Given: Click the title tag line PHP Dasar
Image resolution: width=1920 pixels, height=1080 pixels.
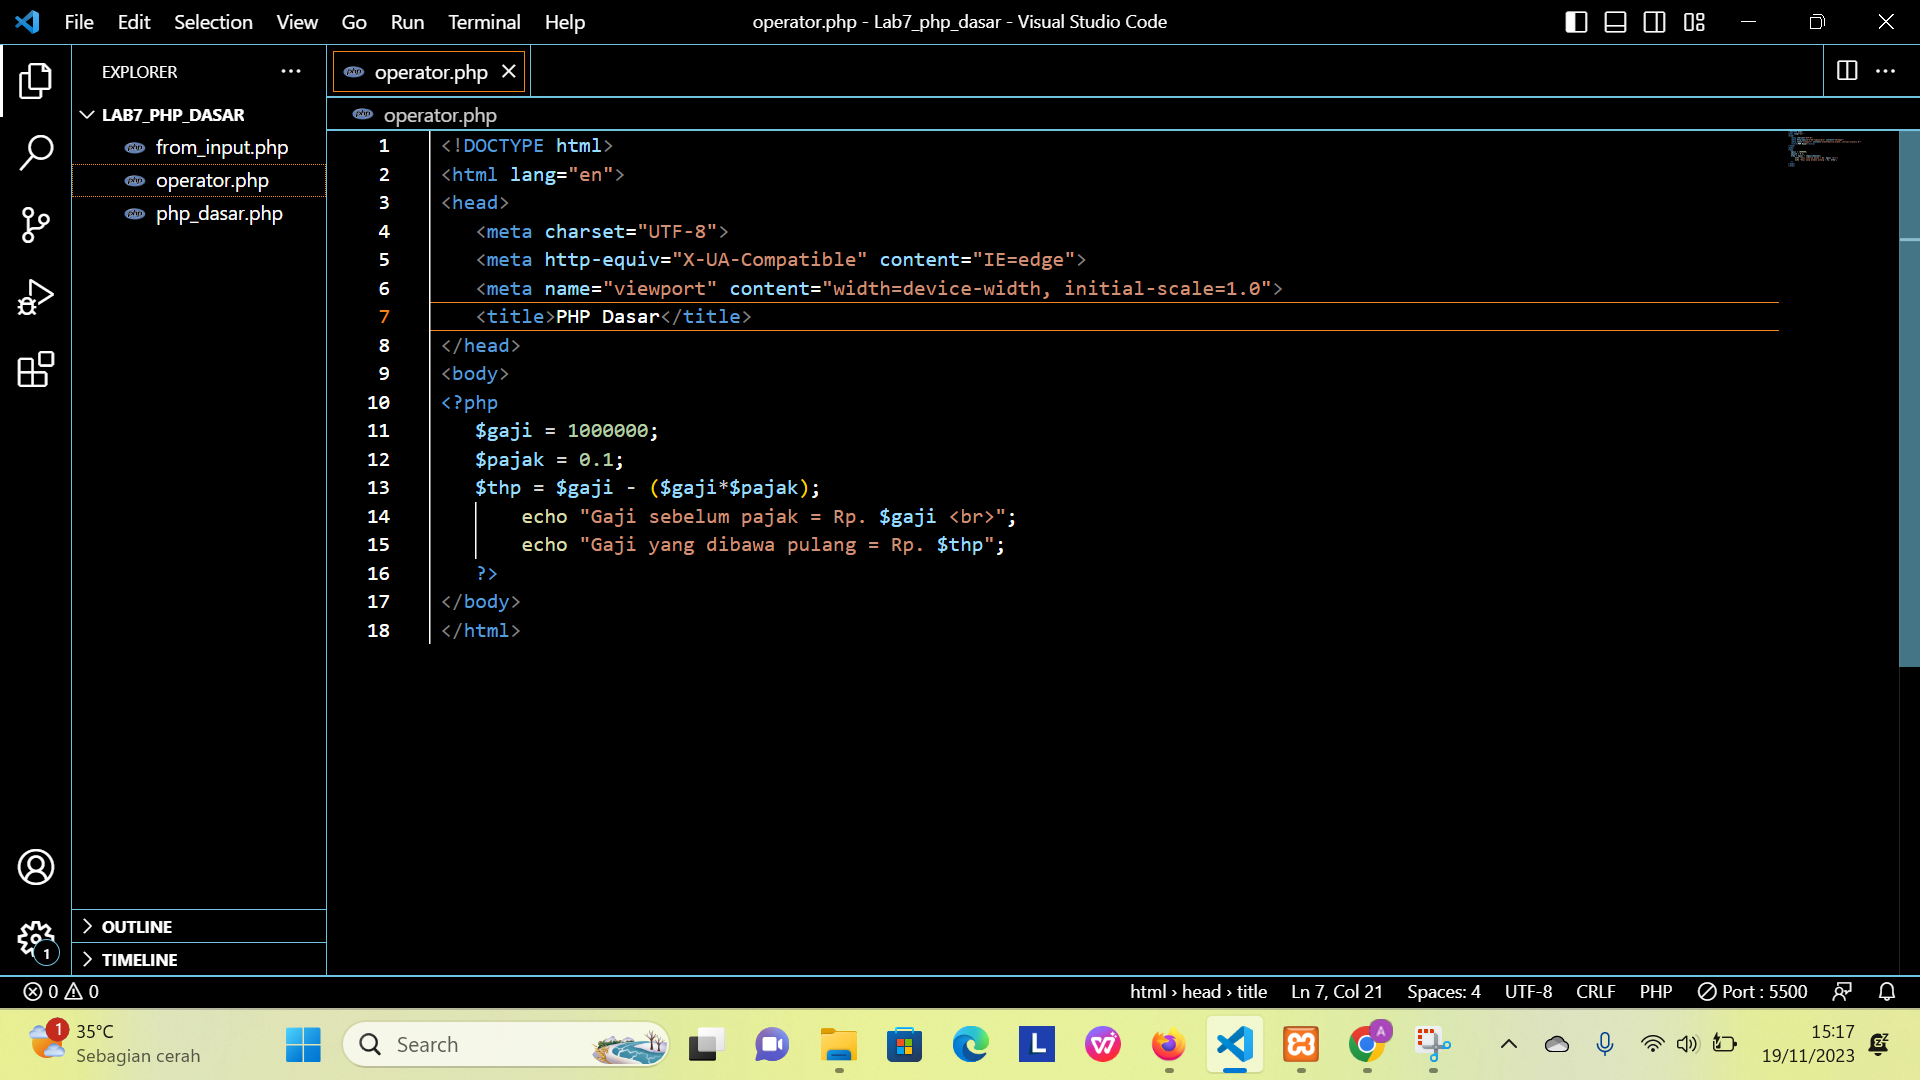Looking at the screenshot, I should (x=613, y=317).
